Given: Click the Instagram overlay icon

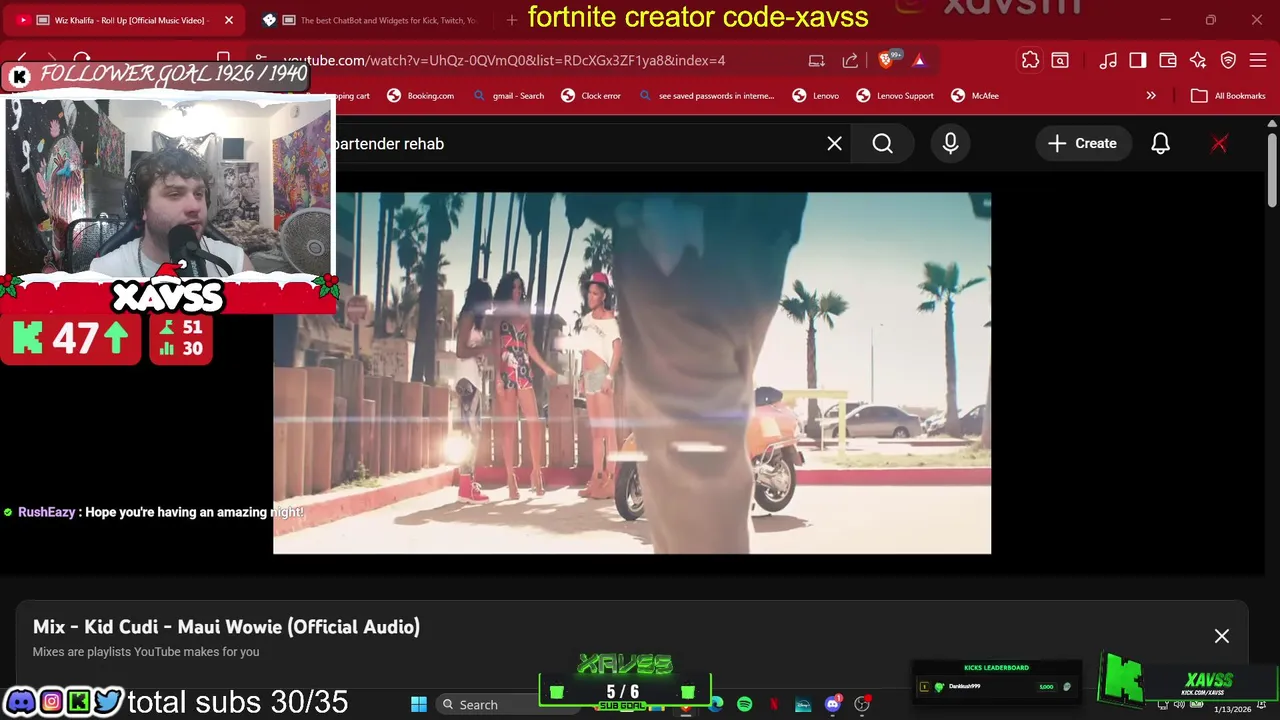Looking at the screenshot, I should click(x=51, y=702).
